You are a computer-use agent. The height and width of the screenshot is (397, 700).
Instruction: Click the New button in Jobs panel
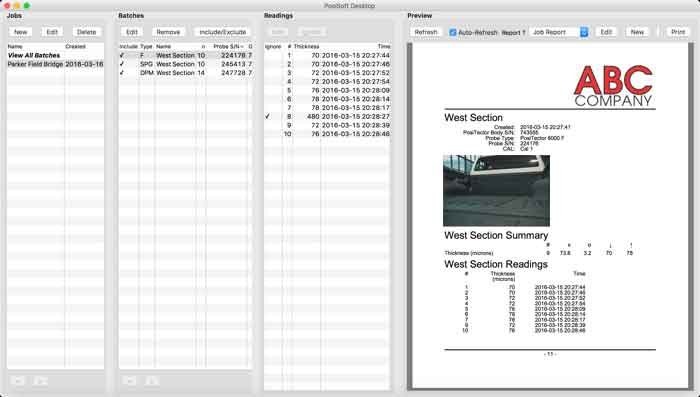click(21, 32)
